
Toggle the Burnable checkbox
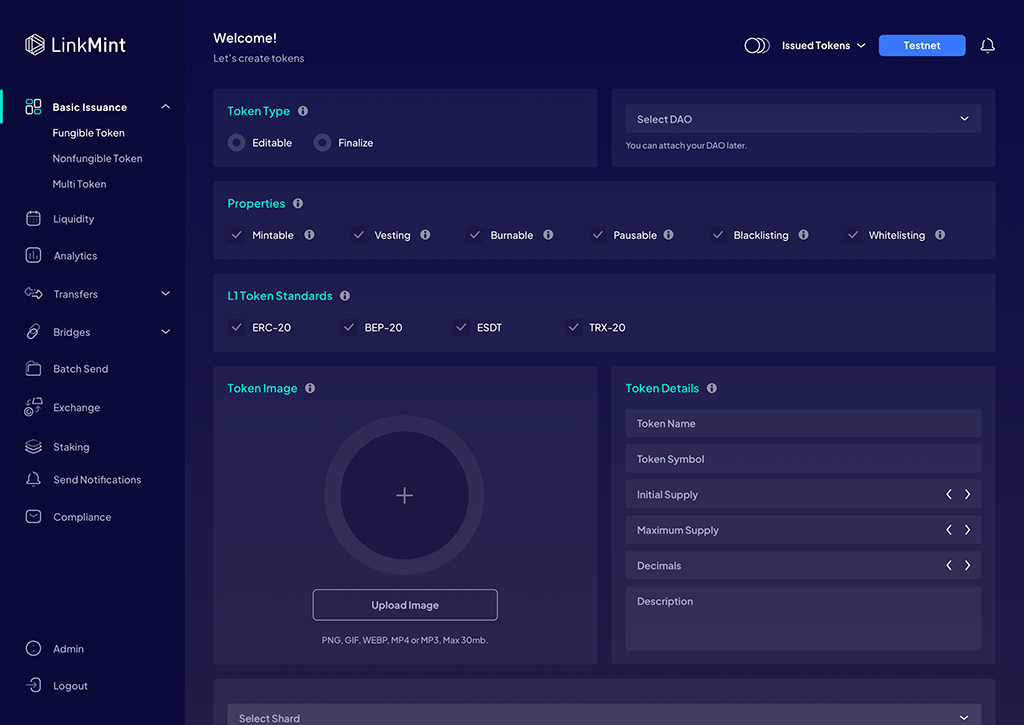pyautogui.click(x=475, y=234)
